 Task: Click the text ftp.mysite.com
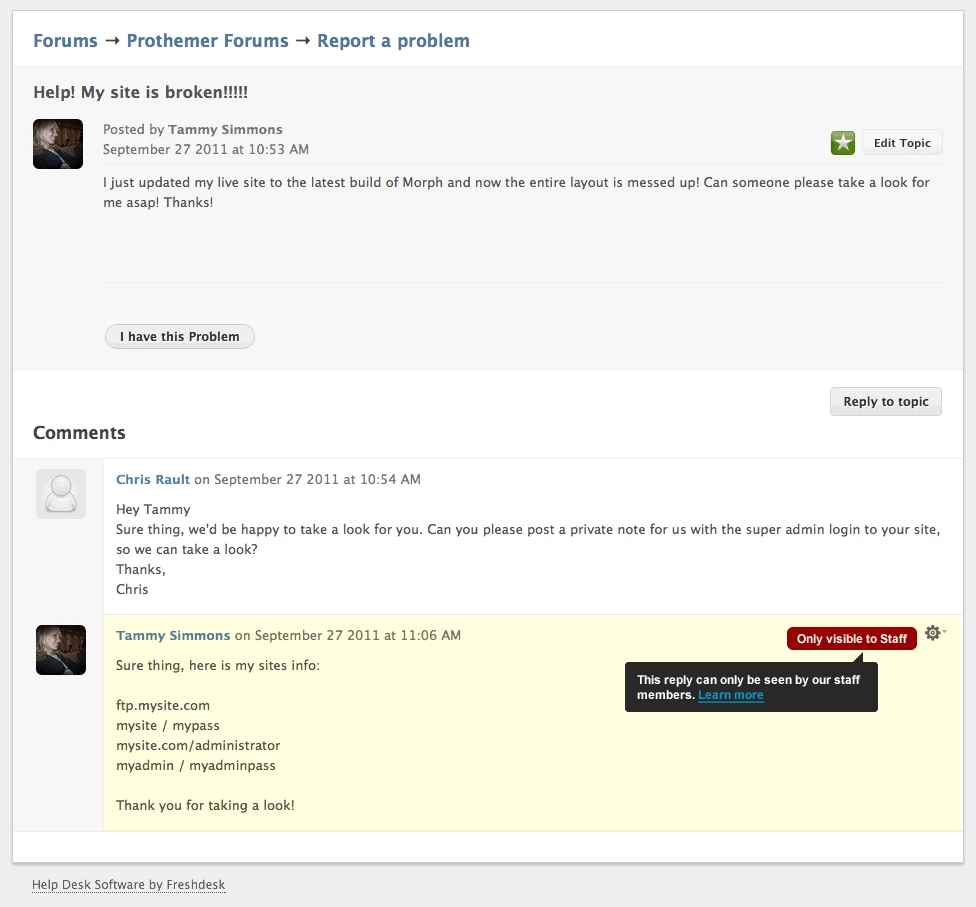163,706
